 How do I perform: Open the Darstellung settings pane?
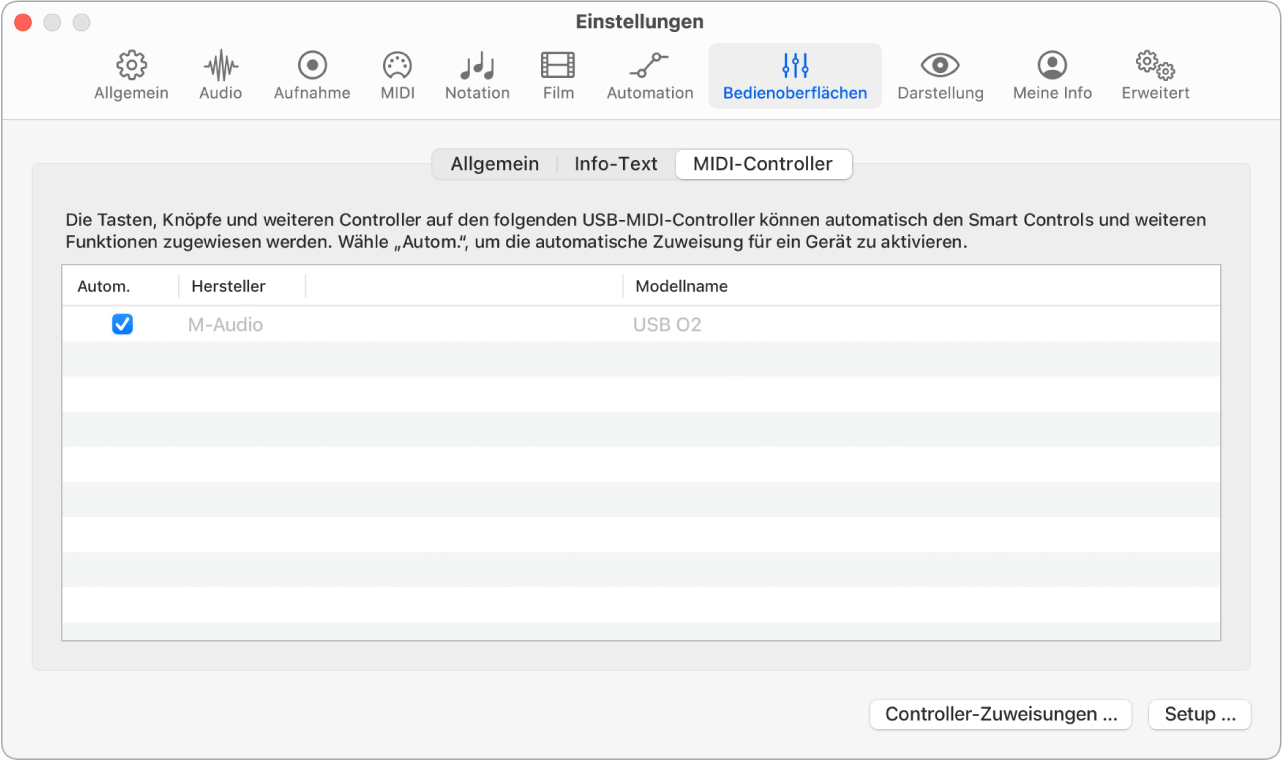940,76
